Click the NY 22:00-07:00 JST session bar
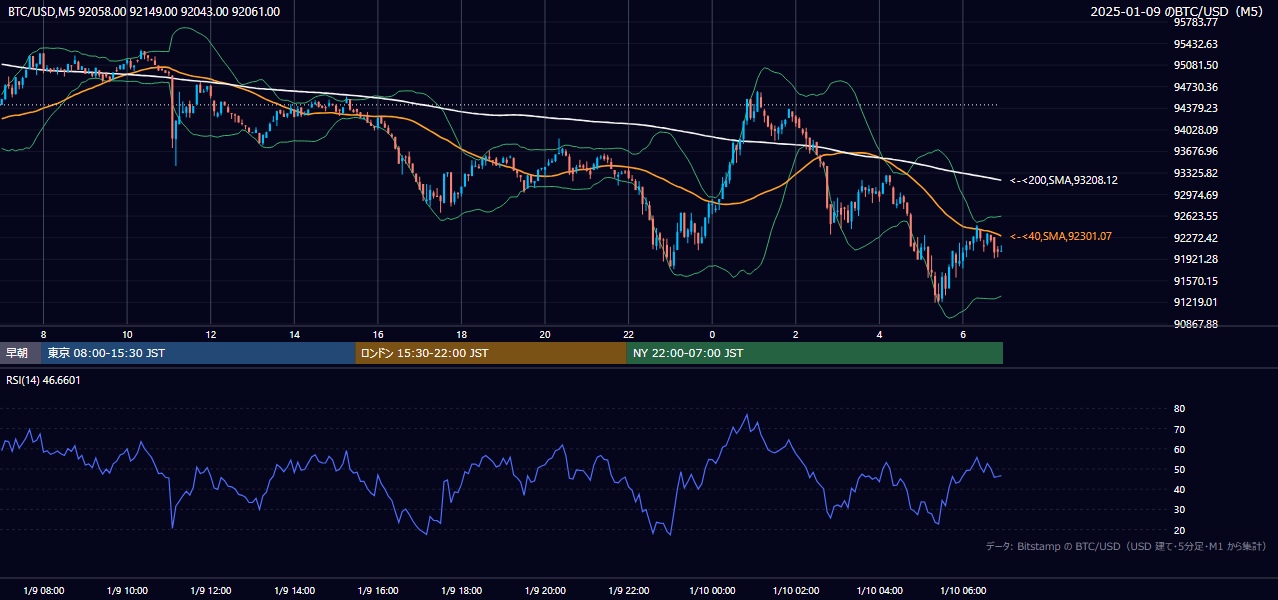 coord(815,353)
